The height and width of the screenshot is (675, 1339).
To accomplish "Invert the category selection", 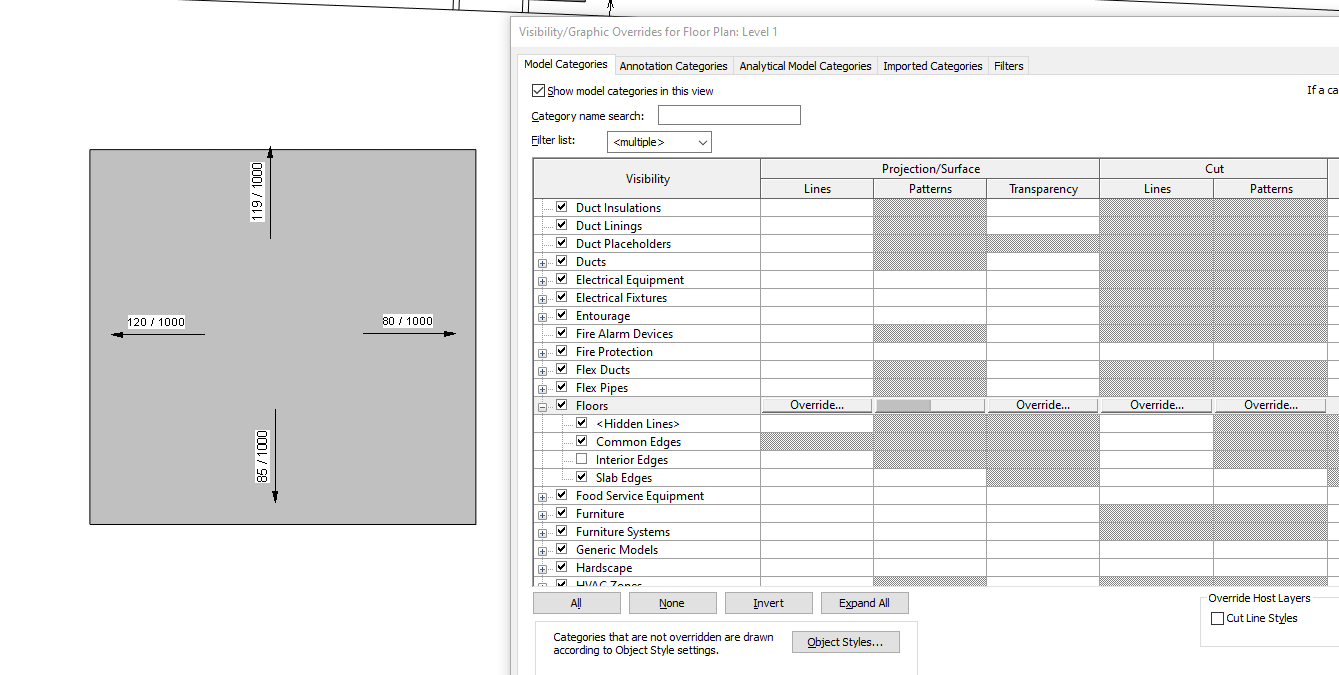I will (x=768, y=603).
